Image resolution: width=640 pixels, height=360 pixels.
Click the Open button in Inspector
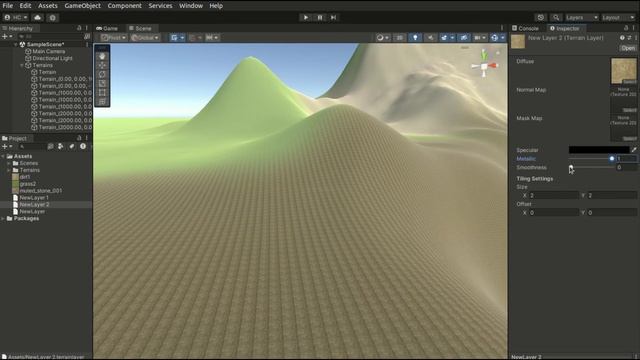628,48
